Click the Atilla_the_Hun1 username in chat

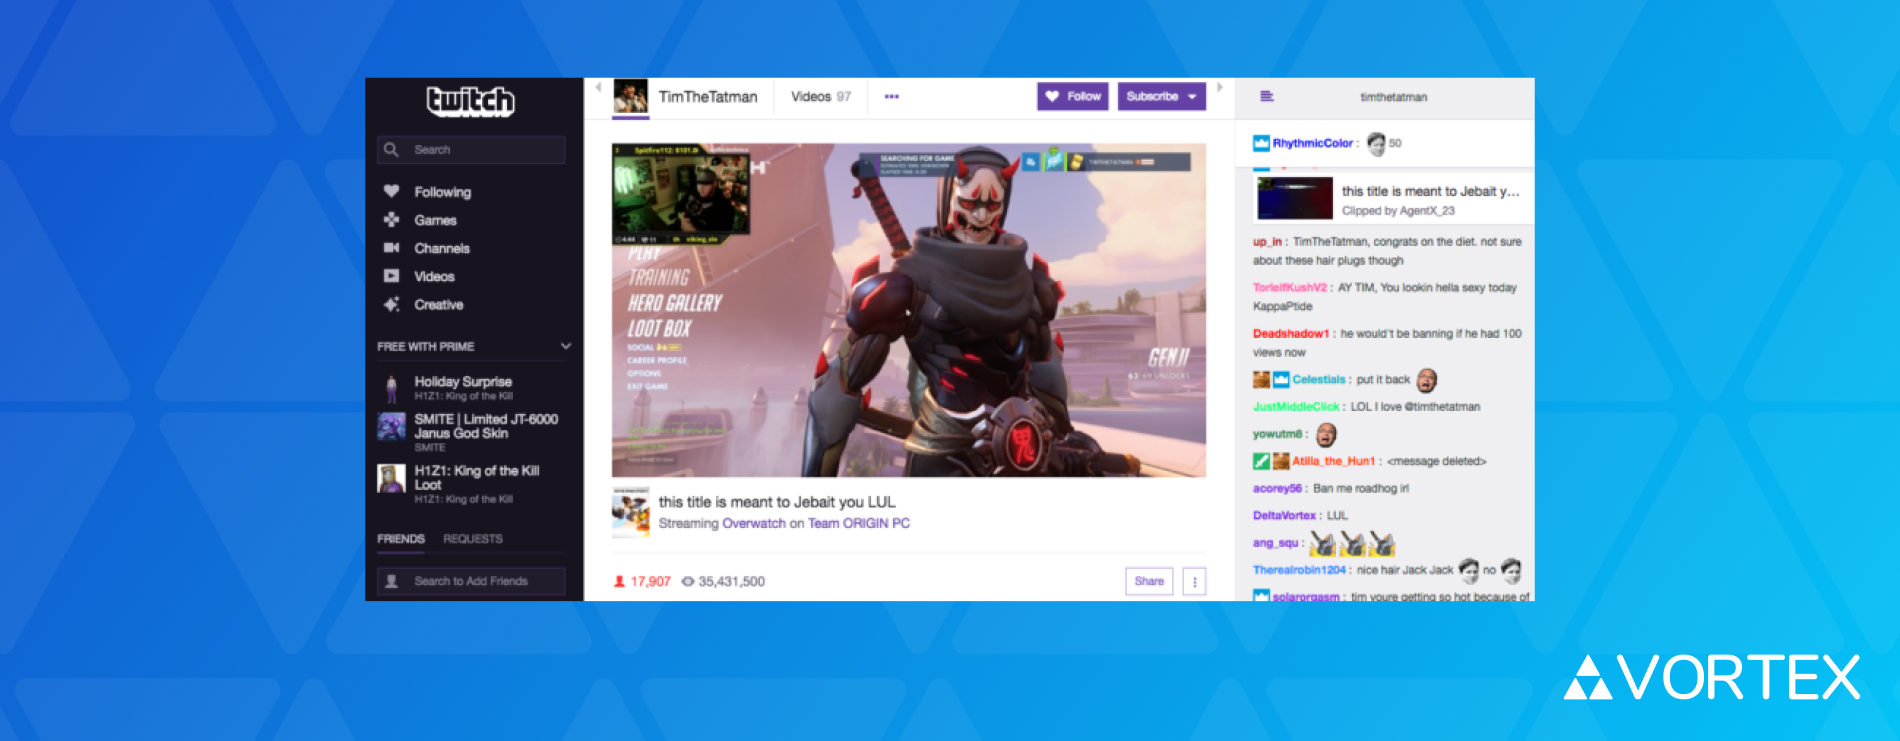click(1334, 461)
